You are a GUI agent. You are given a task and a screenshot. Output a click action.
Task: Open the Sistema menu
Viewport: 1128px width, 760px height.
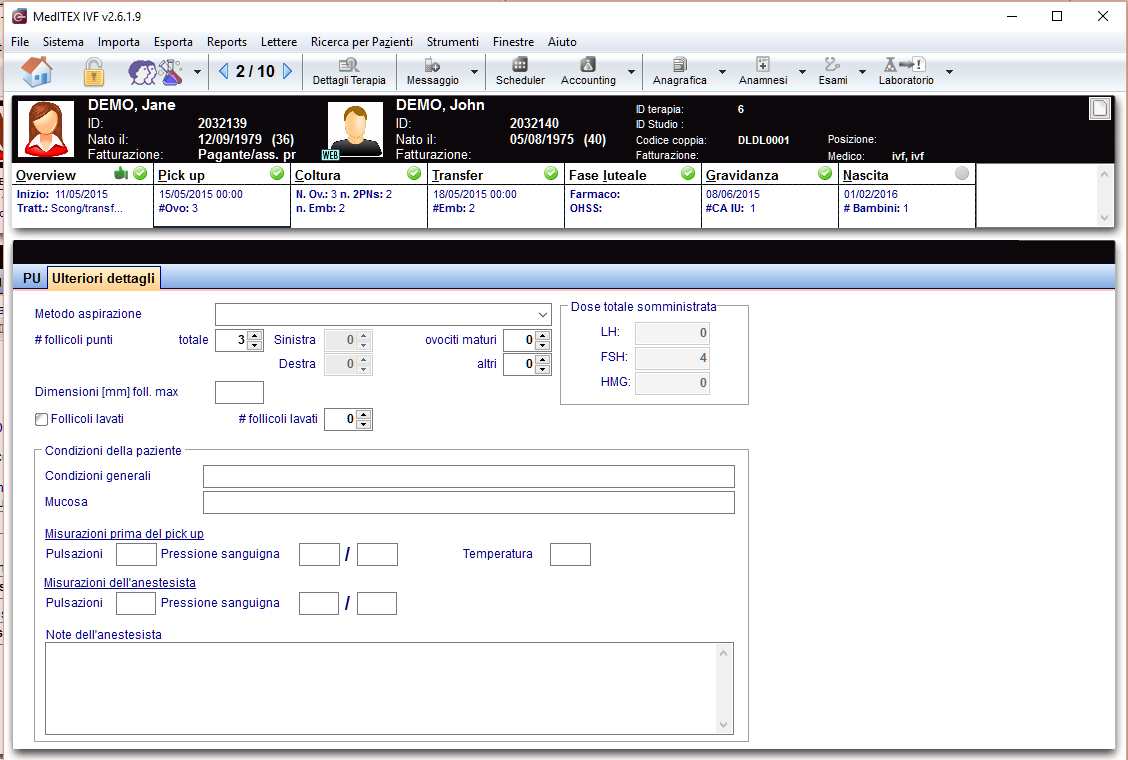(63, 42)
